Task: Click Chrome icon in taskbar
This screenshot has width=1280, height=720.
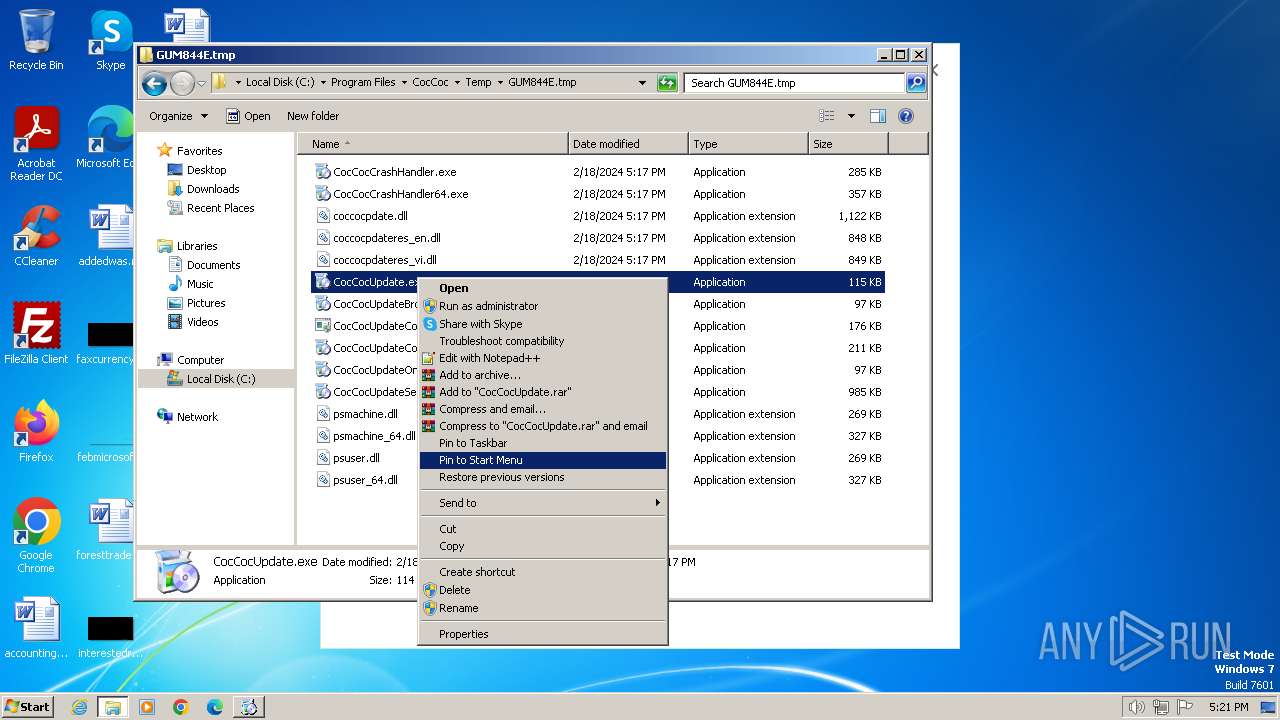Action: pos(181,707)
